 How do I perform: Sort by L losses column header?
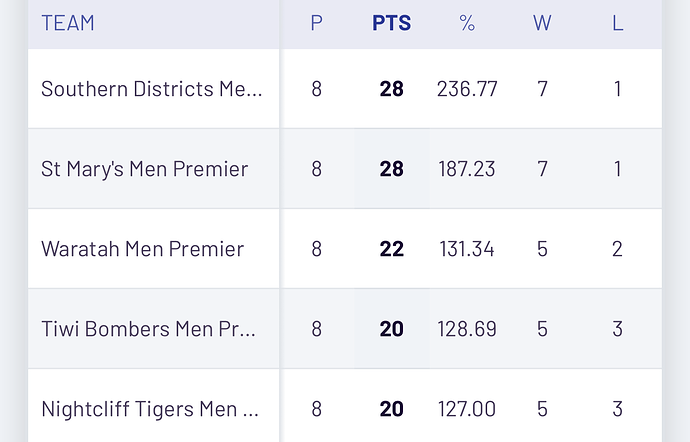(618, 23)
